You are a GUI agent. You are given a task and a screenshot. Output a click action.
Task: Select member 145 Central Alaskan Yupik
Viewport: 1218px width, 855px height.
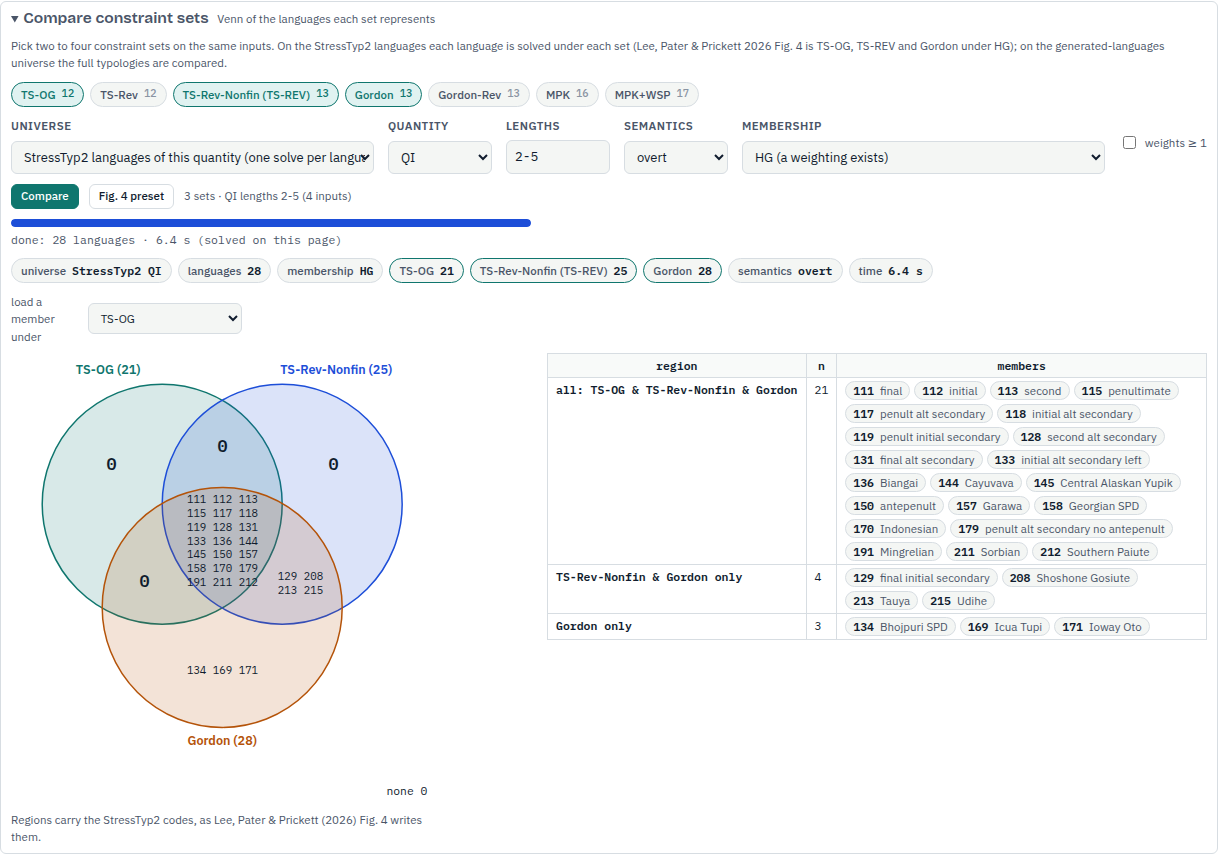pos(1103,483)
